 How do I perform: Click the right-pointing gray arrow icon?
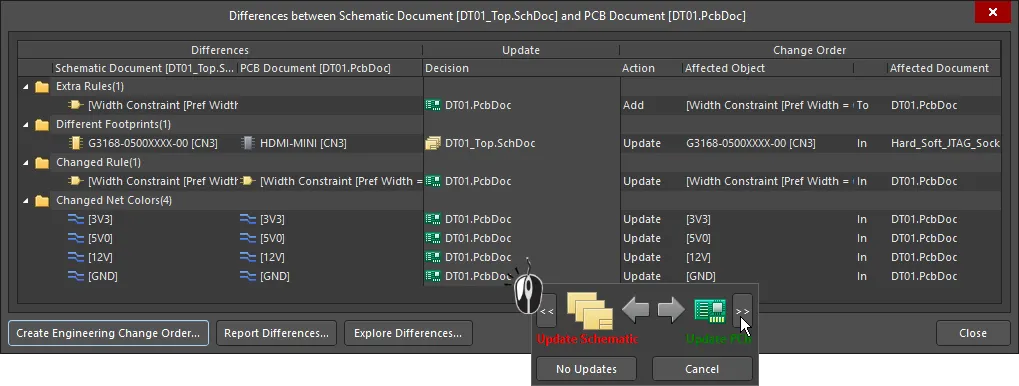(x=671, y=311)
